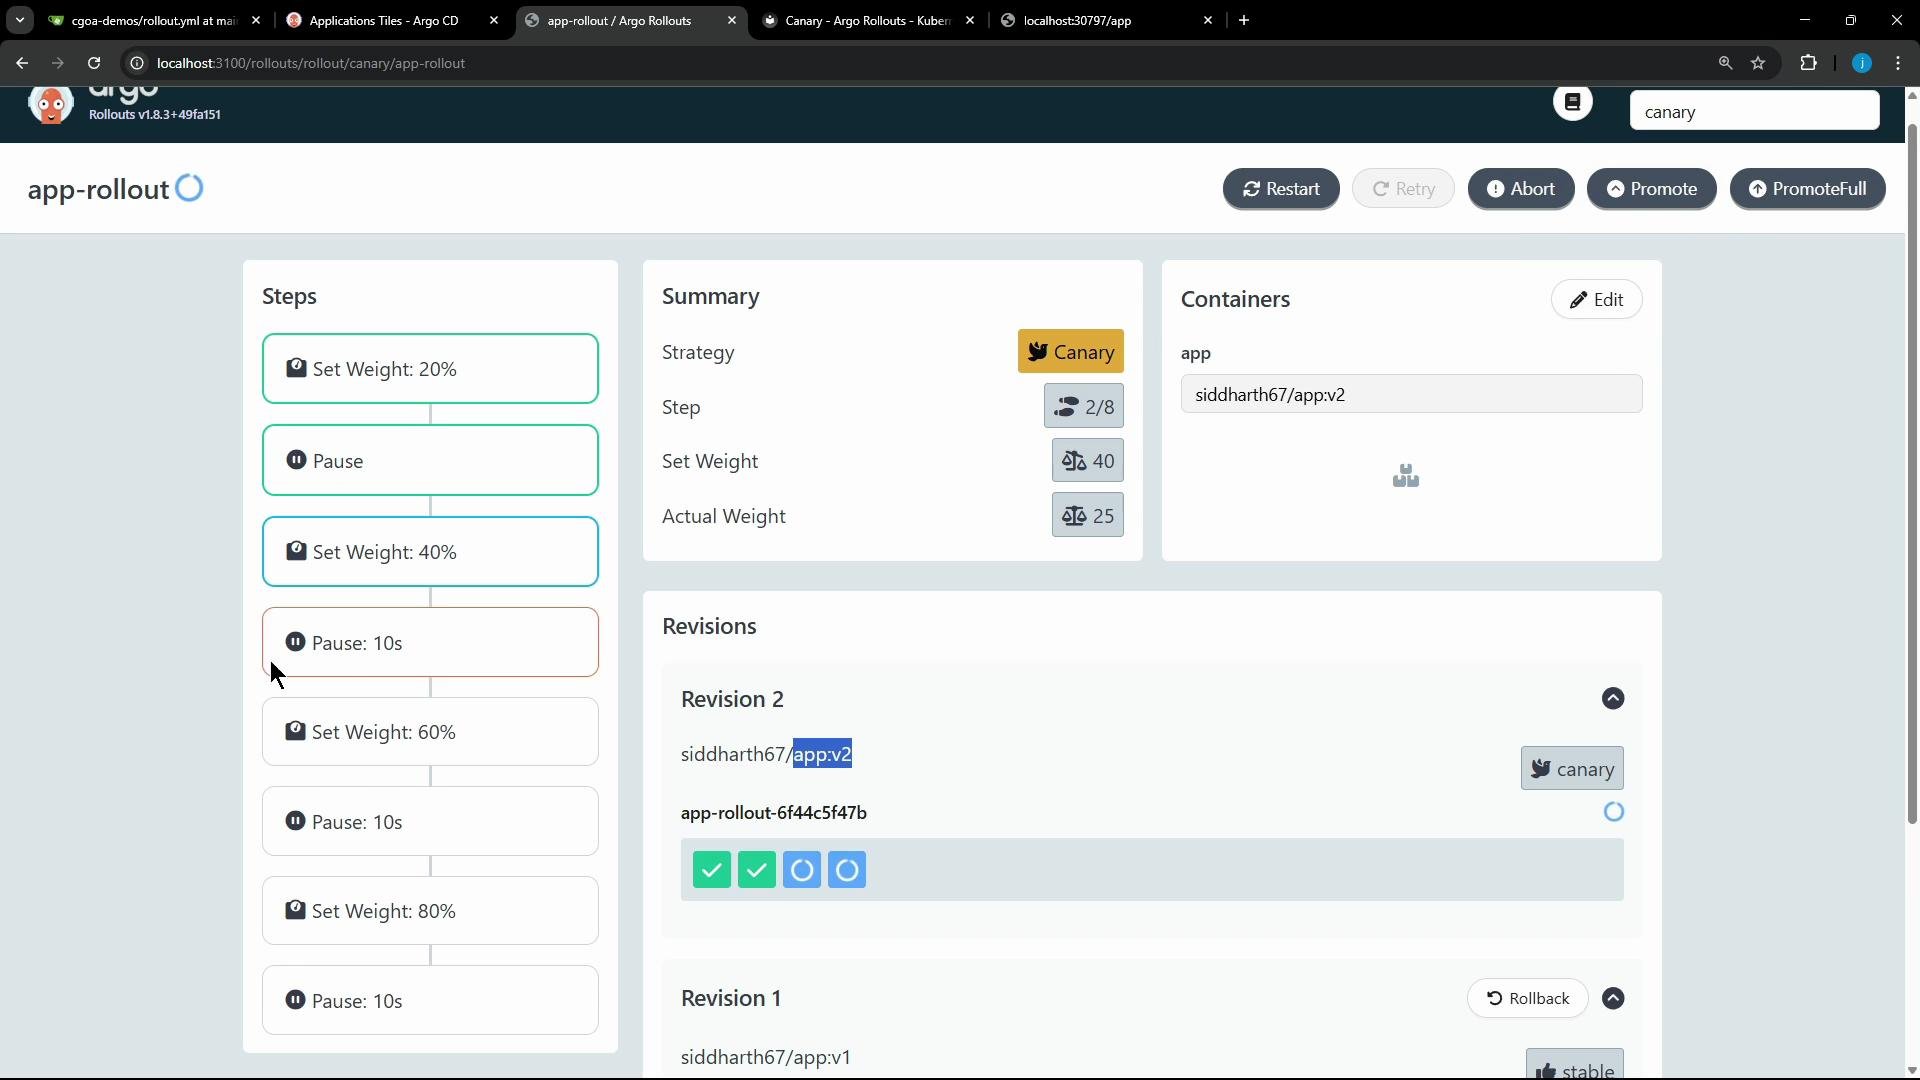
Task: Click the first pending pod spinner tile
Action: pyautogui.click(x=802, y=870)
